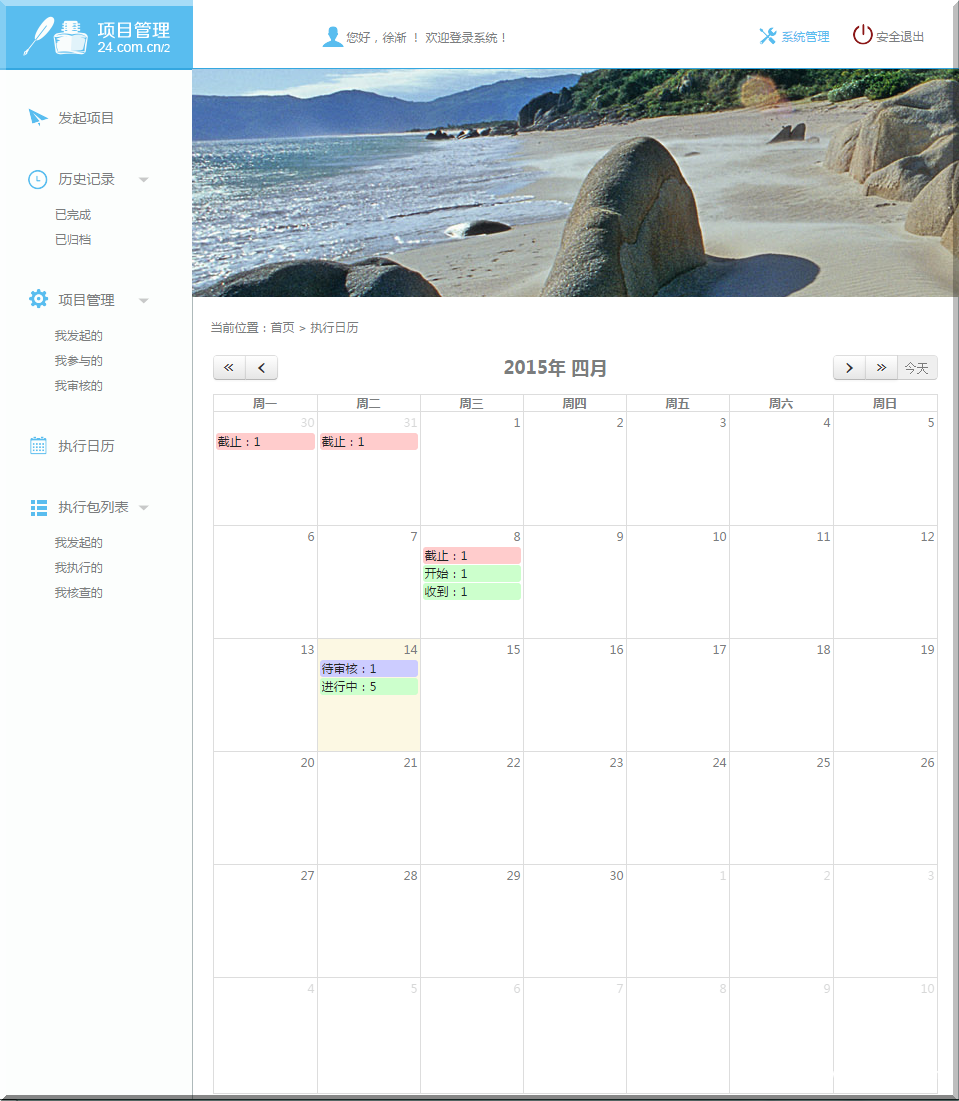Image resolution: width=959 pixels, height=1101 pixels.
Task: Click the gear icon beside 项目管理
Action: (x=38, y=299)
